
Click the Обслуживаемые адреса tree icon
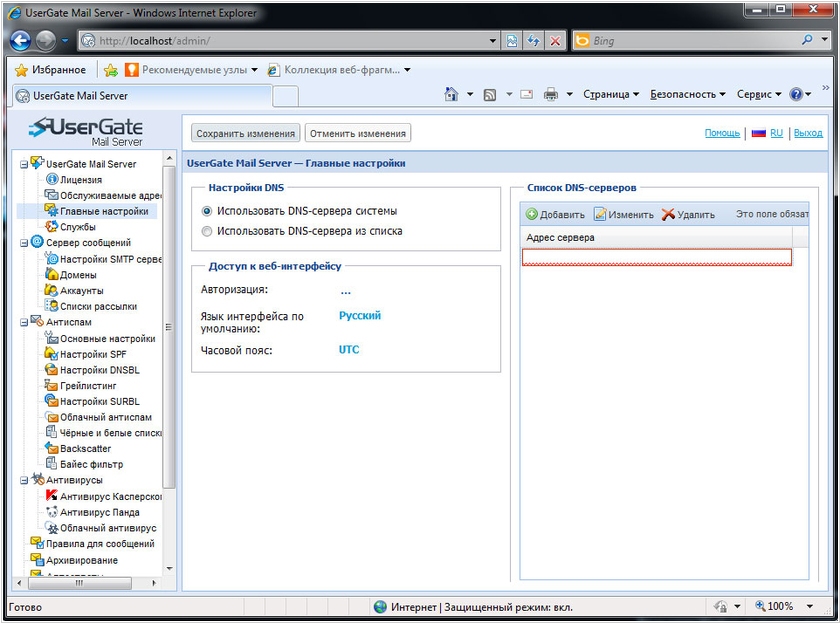(52, 194)
